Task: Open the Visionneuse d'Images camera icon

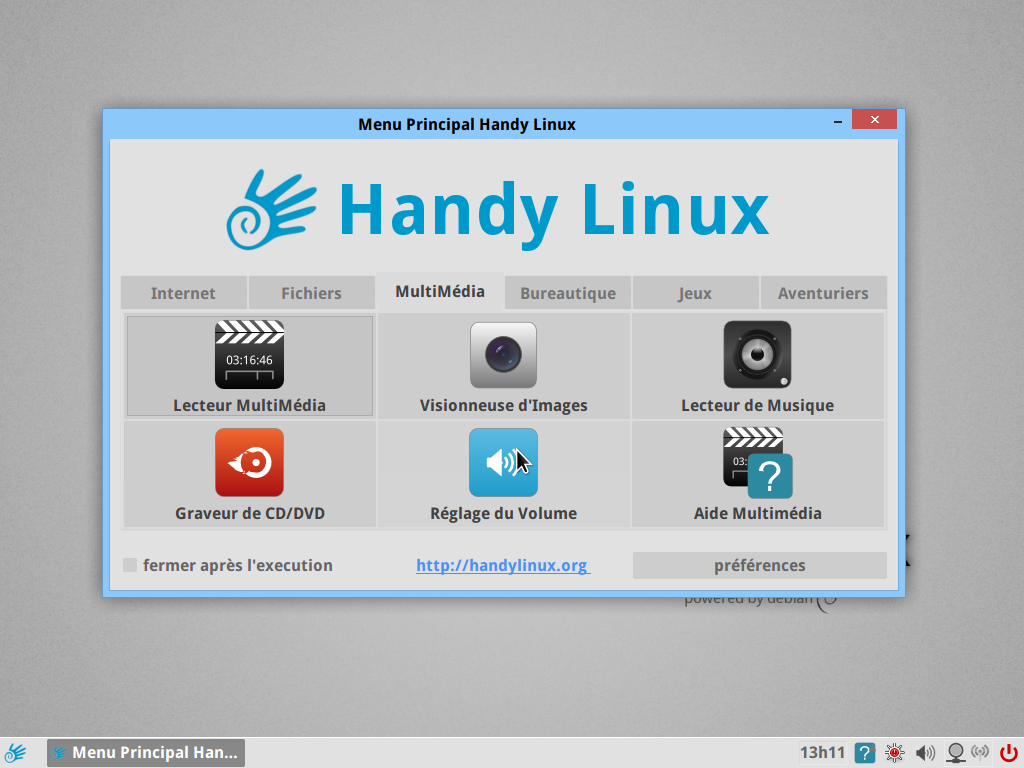Action: 504,355
